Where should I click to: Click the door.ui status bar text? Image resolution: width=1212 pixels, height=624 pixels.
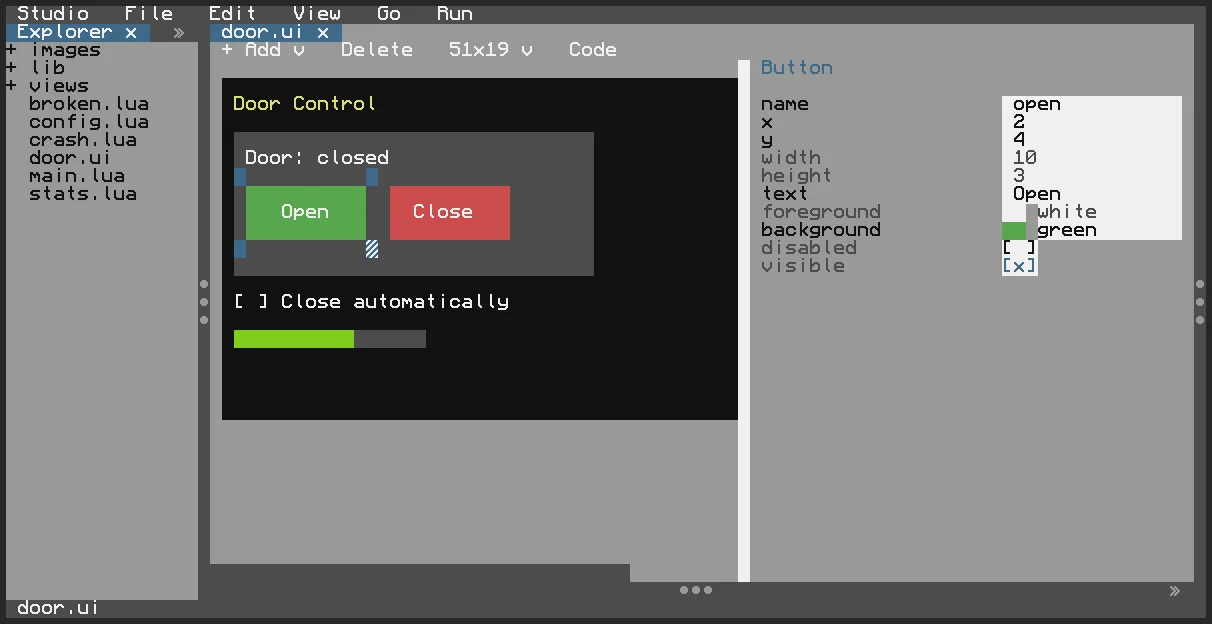point(59,608)
